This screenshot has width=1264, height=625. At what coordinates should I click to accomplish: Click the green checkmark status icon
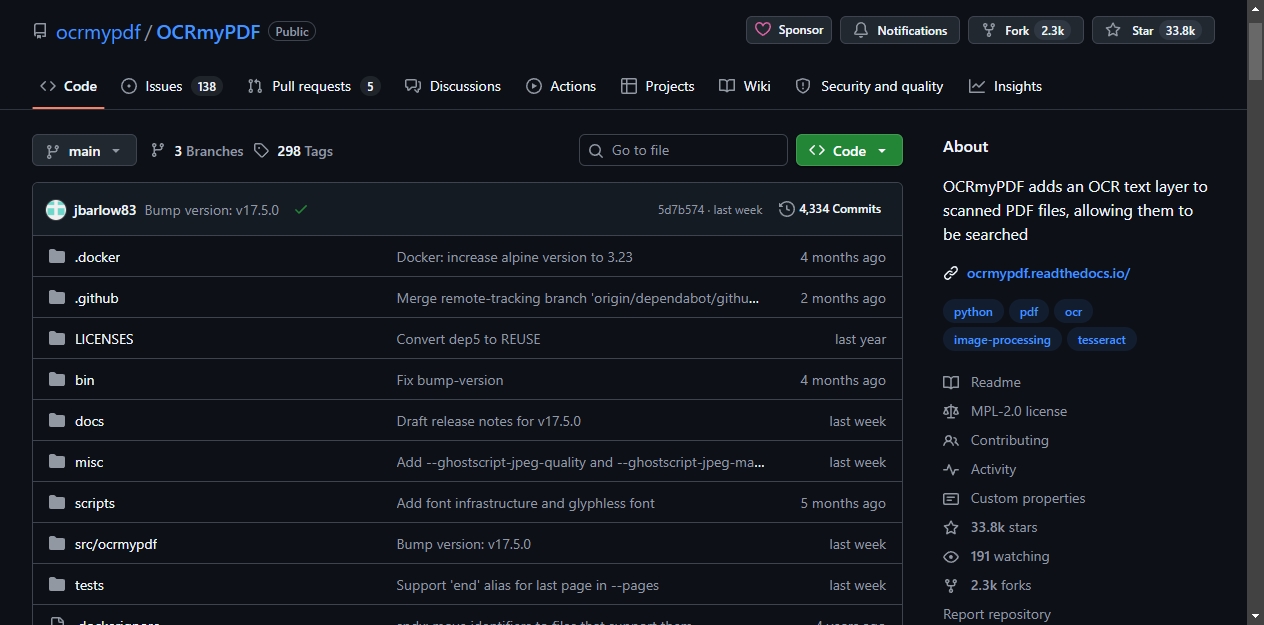(301, 210)
